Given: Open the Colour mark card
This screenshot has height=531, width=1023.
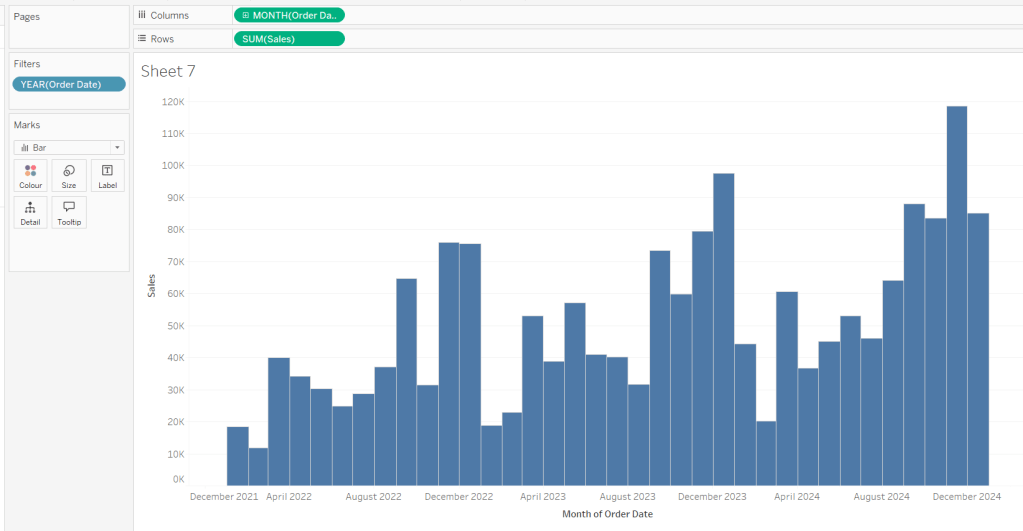Looking at the screenshot, I should (30, 176).
